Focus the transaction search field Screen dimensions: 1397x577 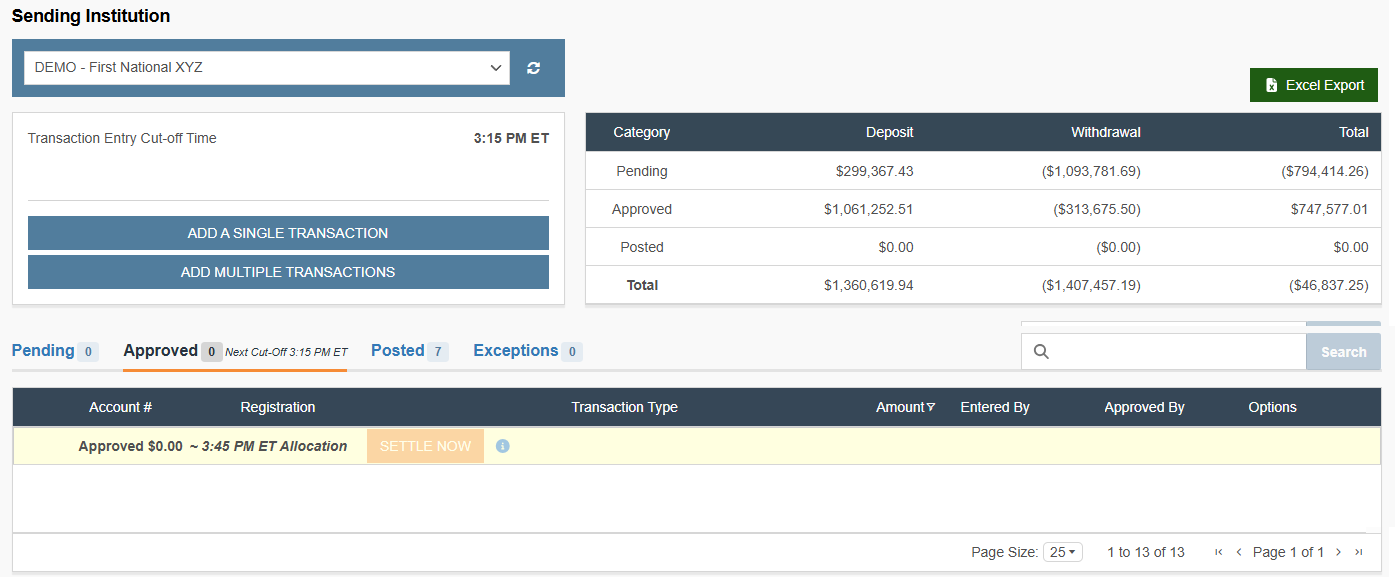(1164, 352)
